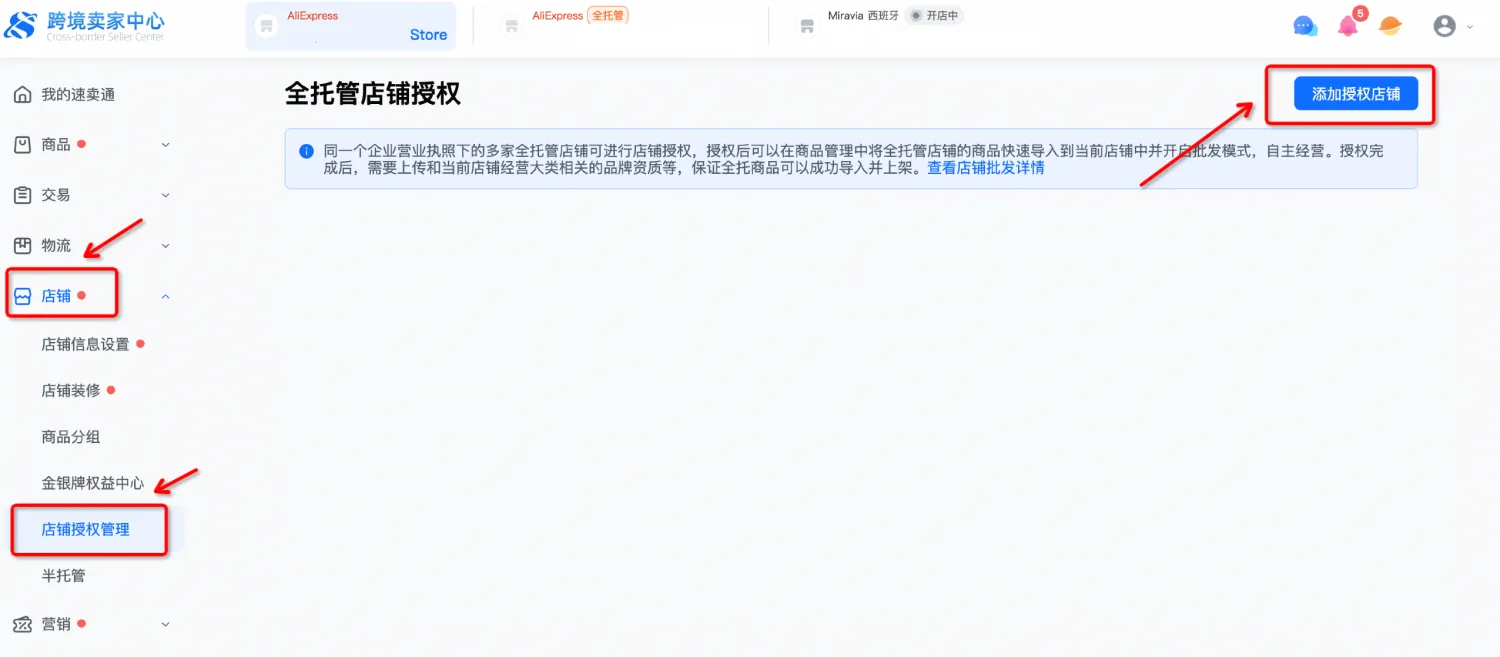The image size is (1500, 657).
Task: Expand the 商品 menu chevron
Action: pos(166,145)
